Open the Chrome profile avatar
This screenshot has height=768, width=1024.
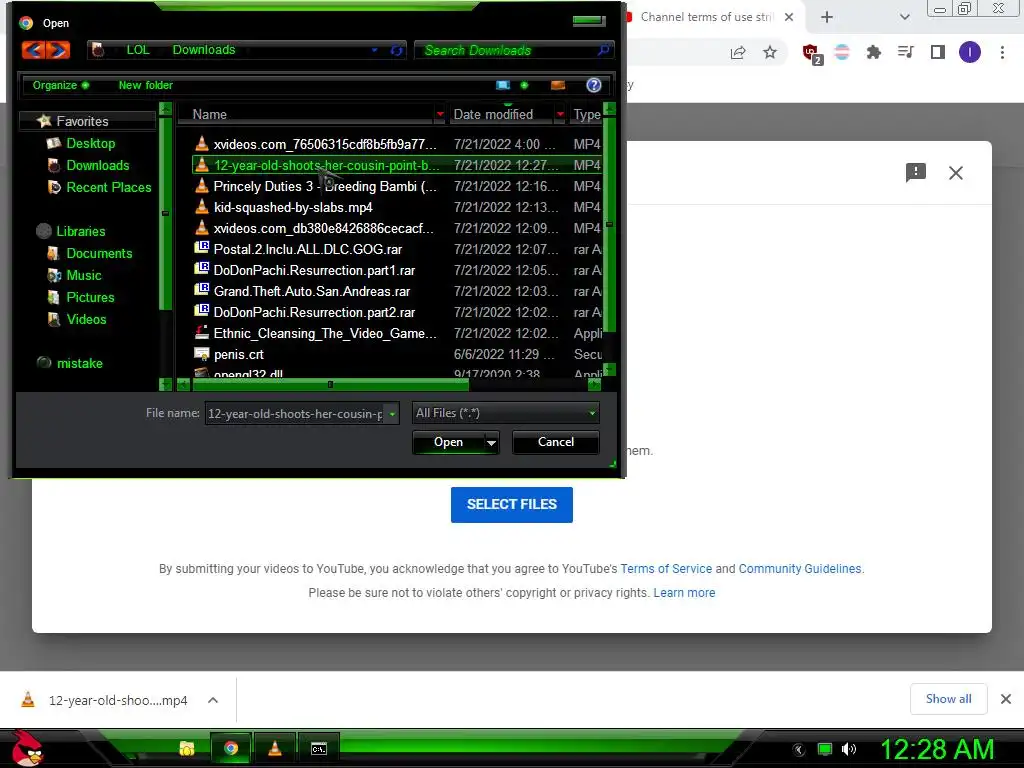click(x=970, y=52)
